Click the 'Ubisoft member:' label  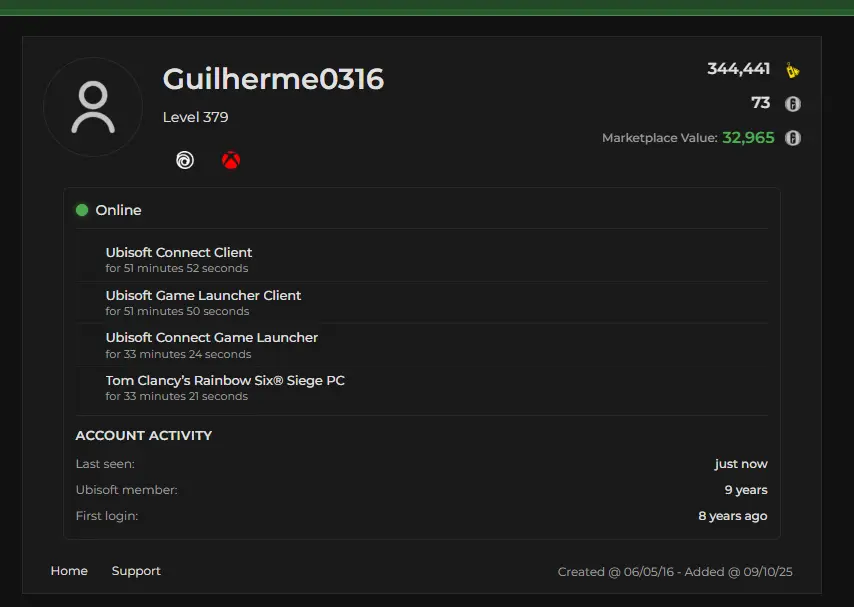126,490
